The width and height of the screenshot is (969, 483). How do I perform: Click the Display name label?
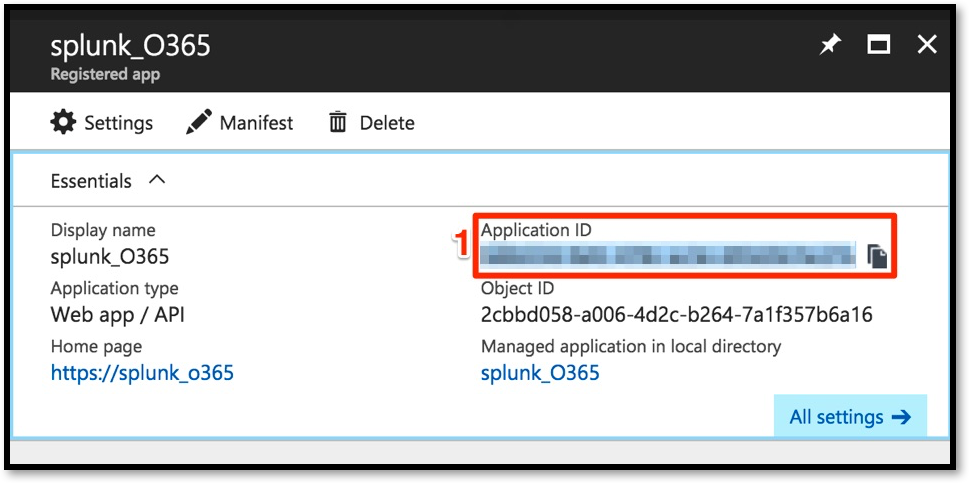coord(103,230)
